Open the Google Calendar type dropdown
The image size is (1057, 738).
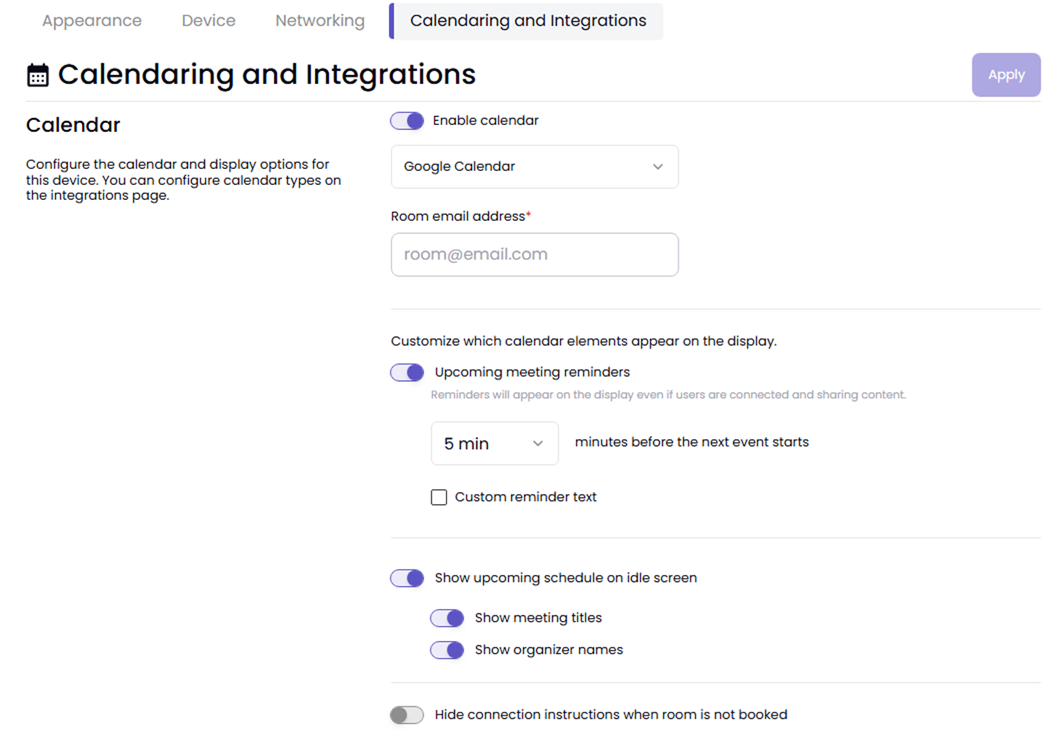(535, 166)
